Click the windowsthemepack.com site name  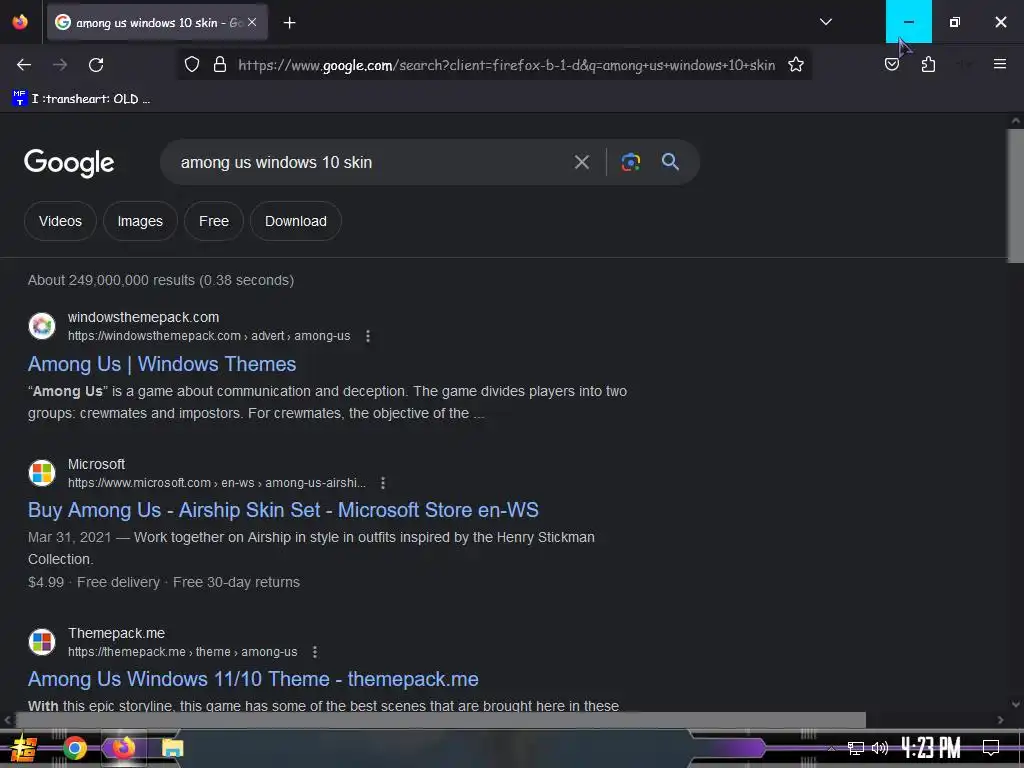pyautogui.click(x=143, y=317)
